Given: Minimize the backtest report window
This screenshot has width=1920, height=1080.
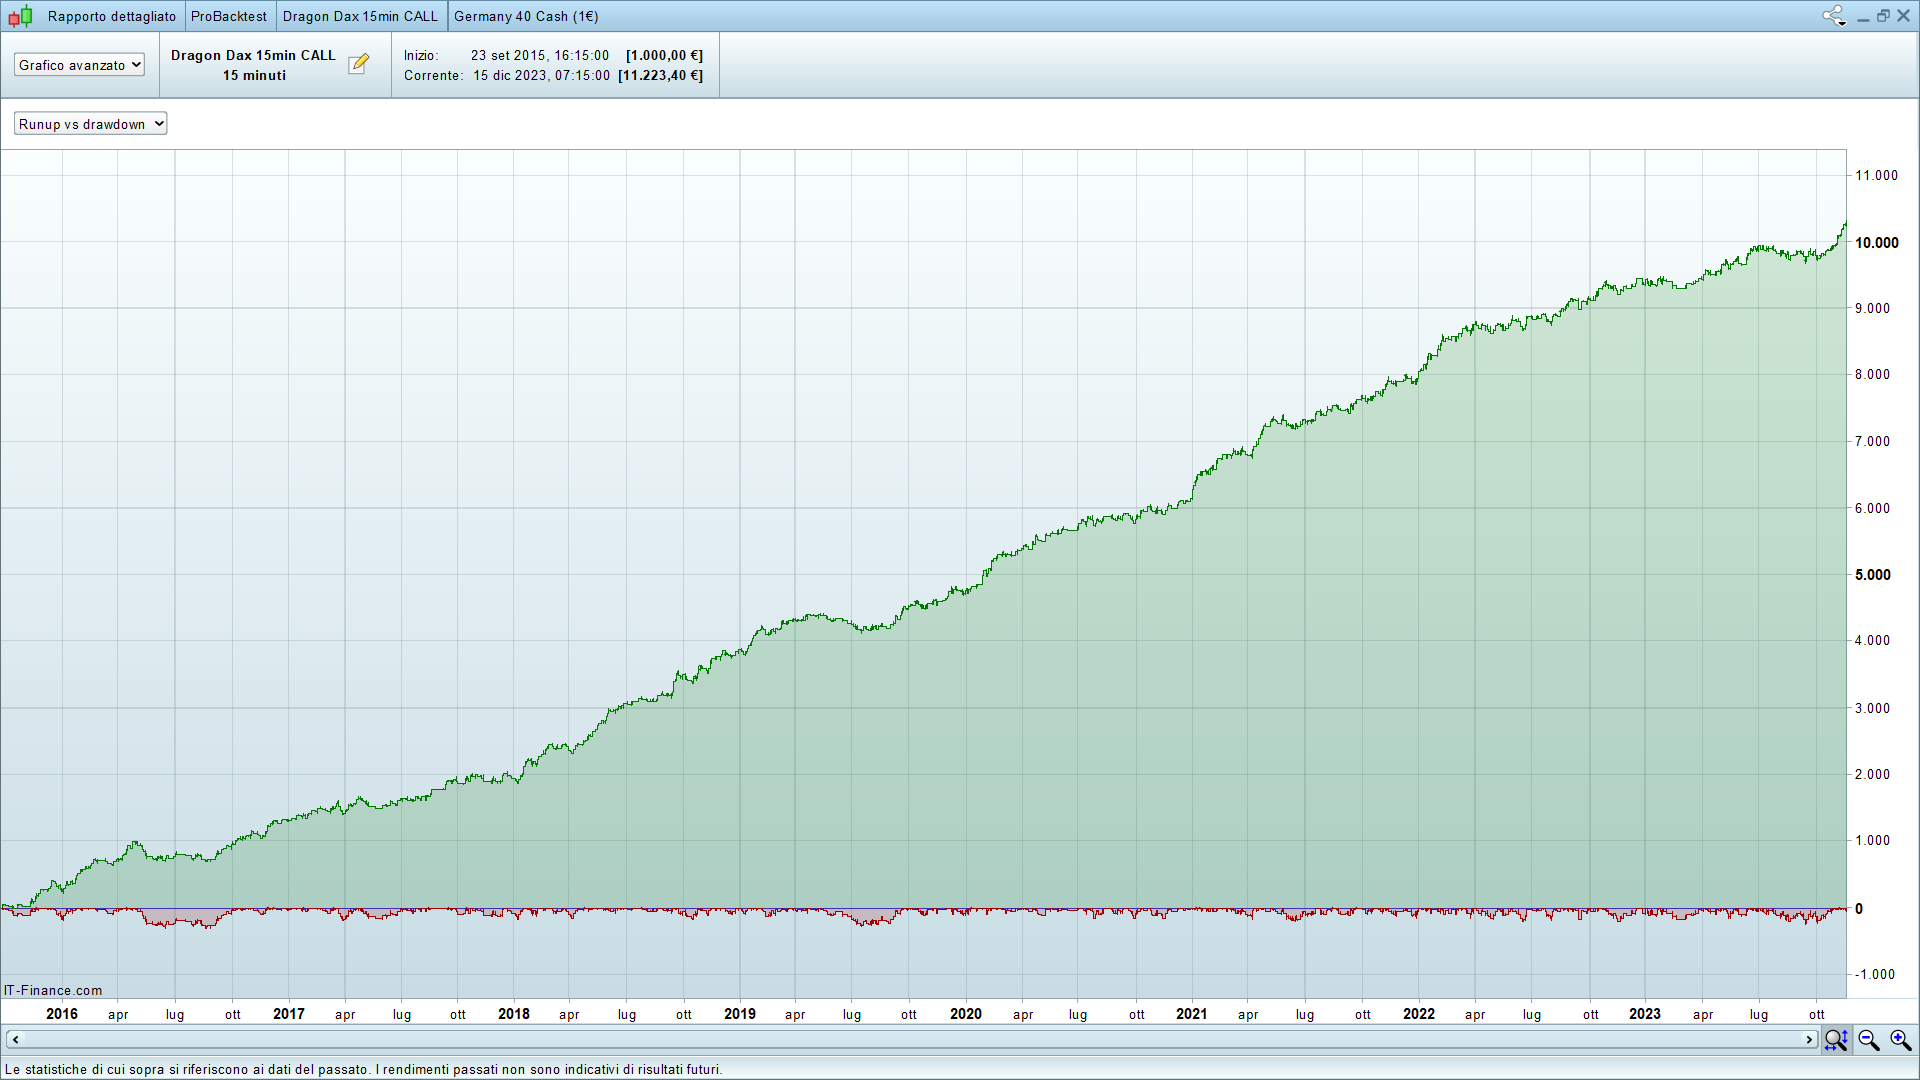Looking at the screenshot, I should tap(1863, 18).
